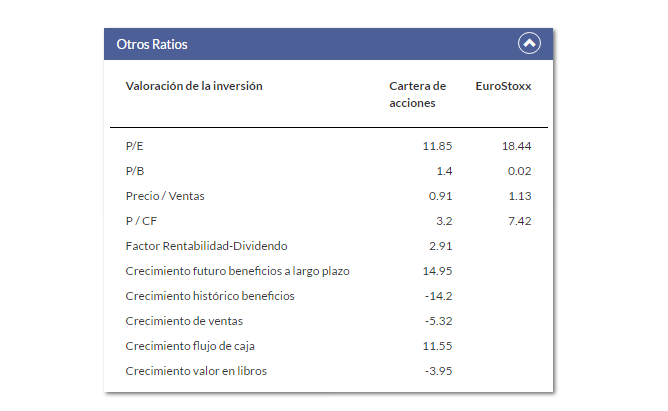Screen dimensions: 668x411
Task: Click the sales growth value -5.32
Action: [438, 321]
